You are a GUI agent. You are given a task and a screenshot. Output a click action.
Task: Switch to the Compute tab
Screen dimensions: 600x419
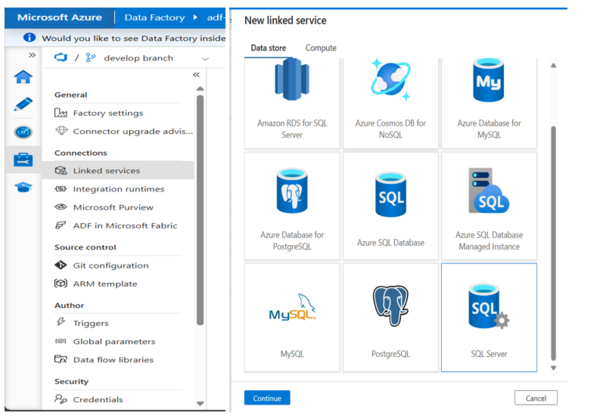[320, 48]
